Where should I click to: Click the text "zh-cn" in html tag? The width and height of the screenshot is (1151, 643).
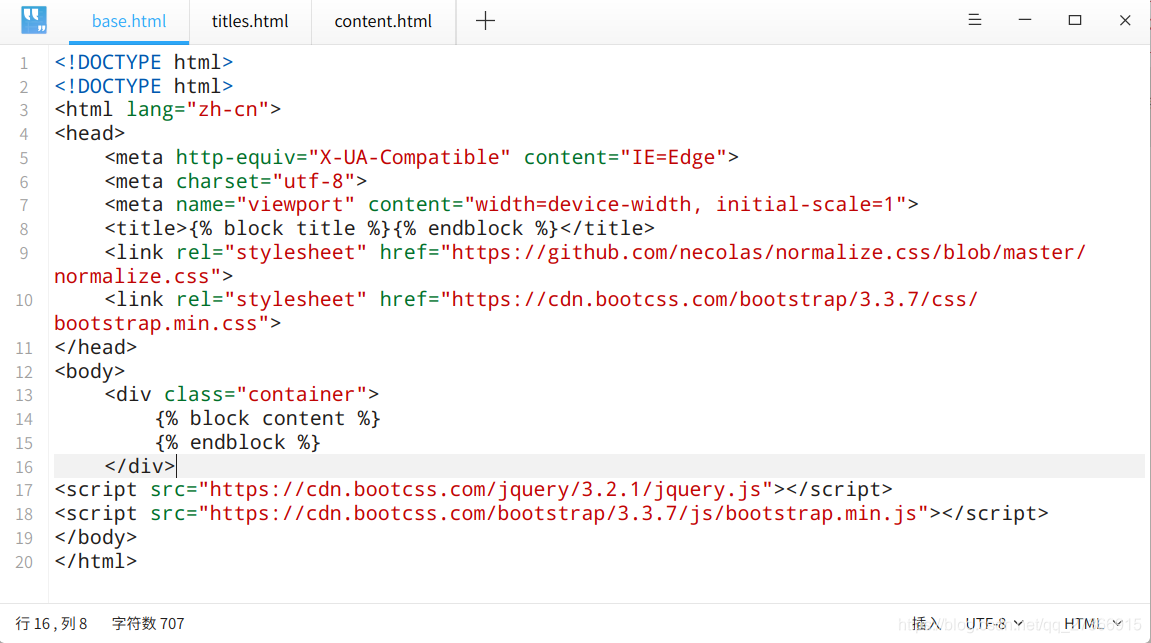pos(227,109)
